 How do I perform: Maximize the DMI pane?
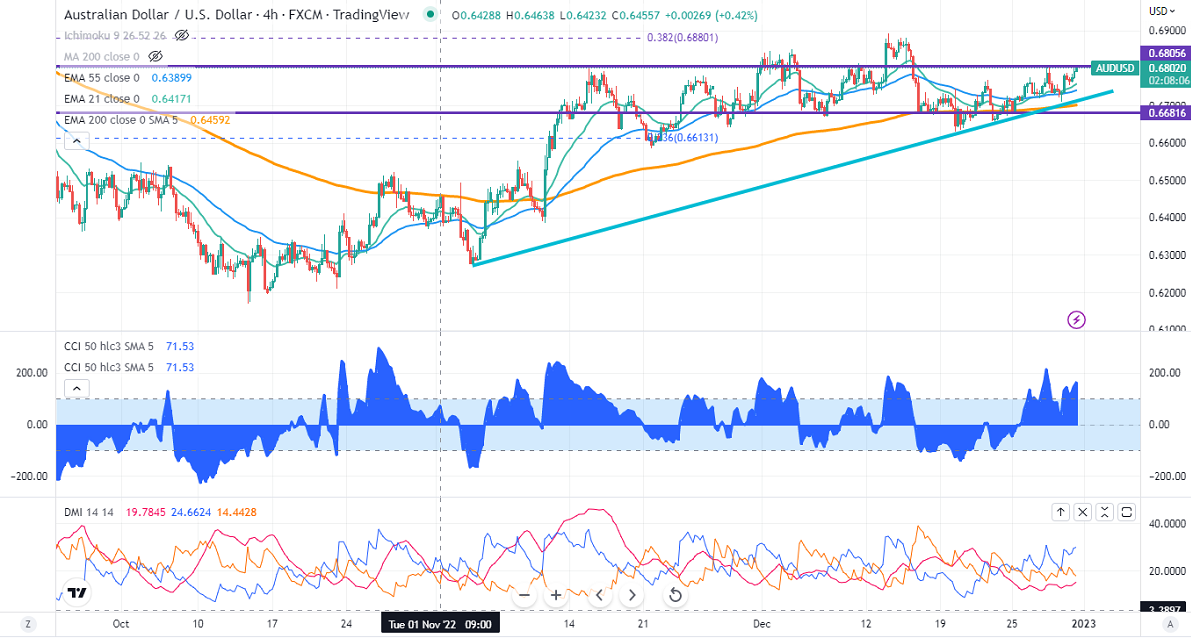(1127, 513)
